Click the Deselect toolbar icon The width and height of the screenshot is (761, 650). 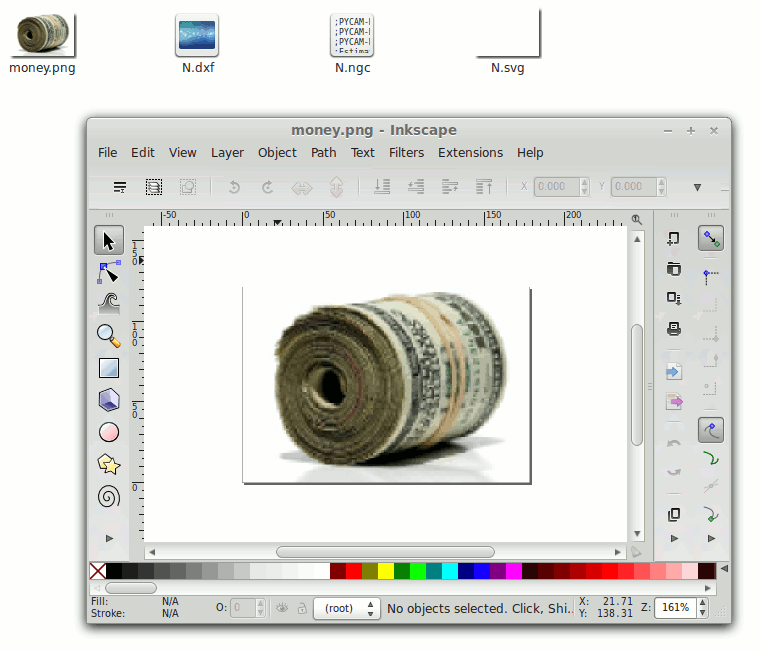(x=188, y=187)
